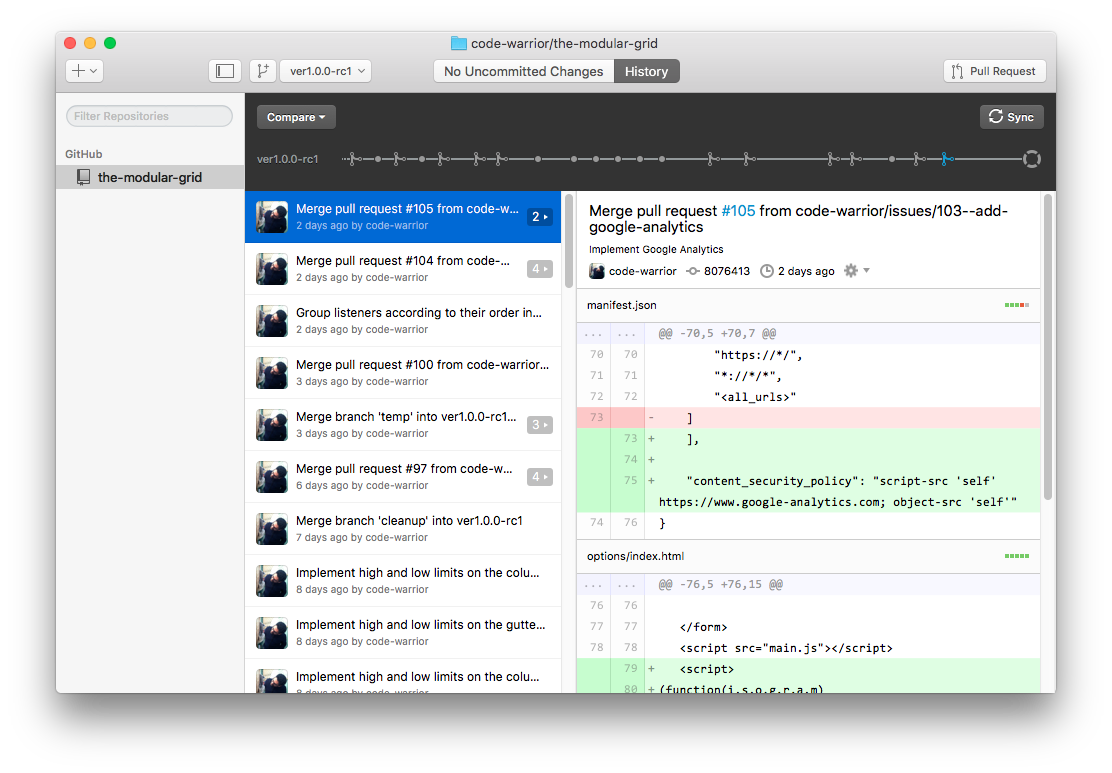Click the GitHub section header in sidebar
This screenshot has width=1112, height=773.
coord(84,154)
